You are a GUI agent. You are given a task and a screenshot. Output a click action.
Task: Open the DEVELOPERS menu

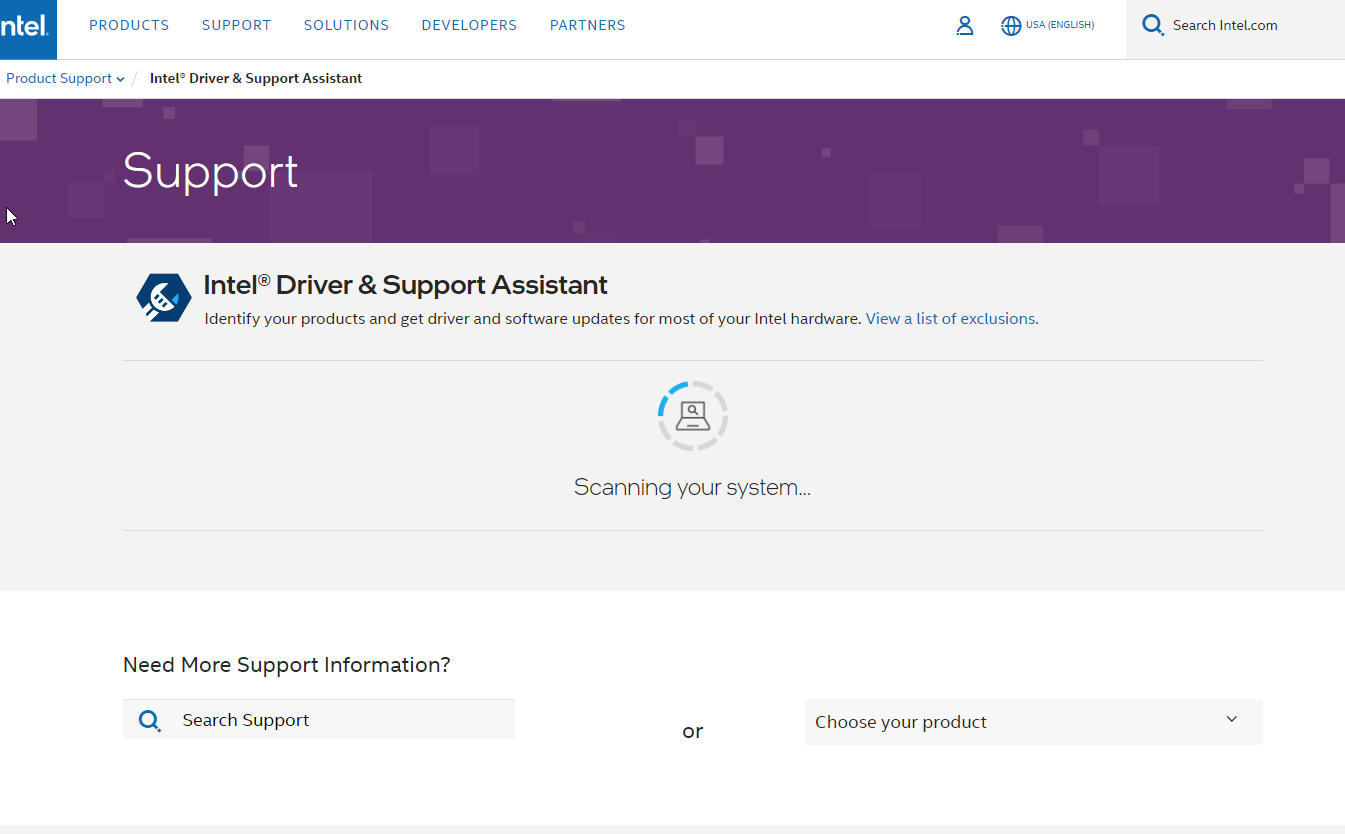(x=469, y=25)
